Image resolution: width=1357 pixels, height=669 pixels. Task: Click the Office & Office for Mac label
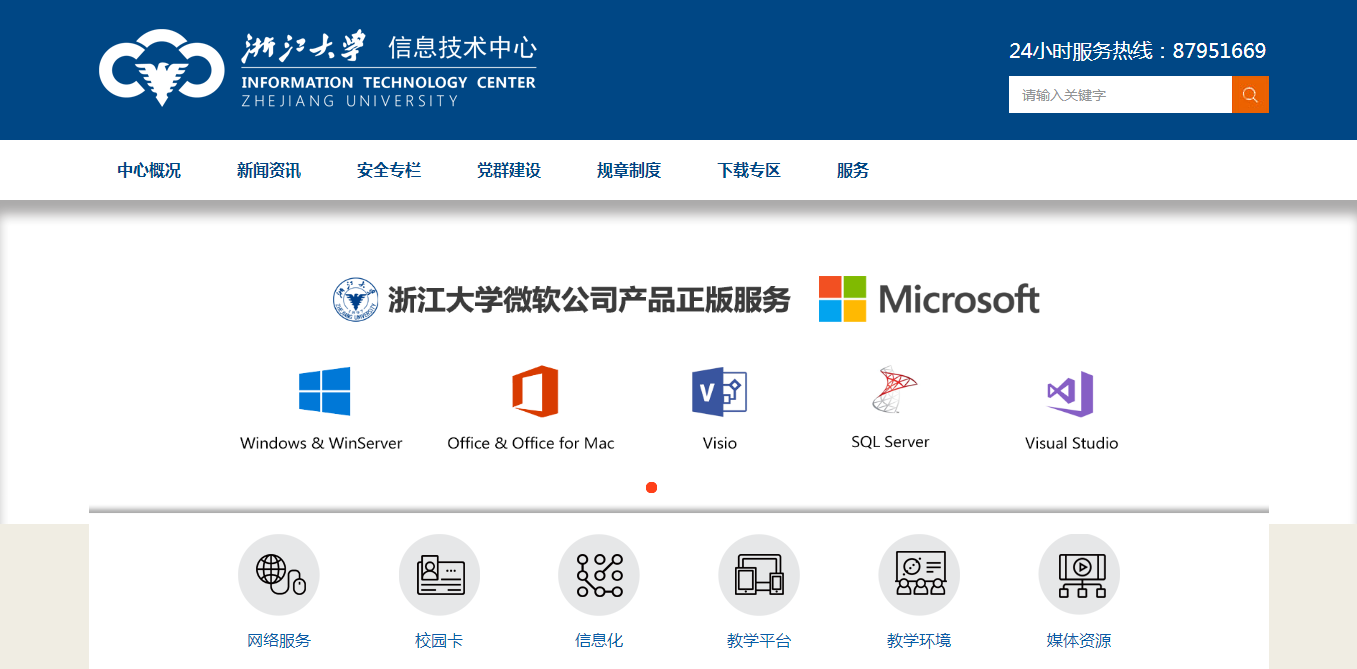(x=531, y=443)
